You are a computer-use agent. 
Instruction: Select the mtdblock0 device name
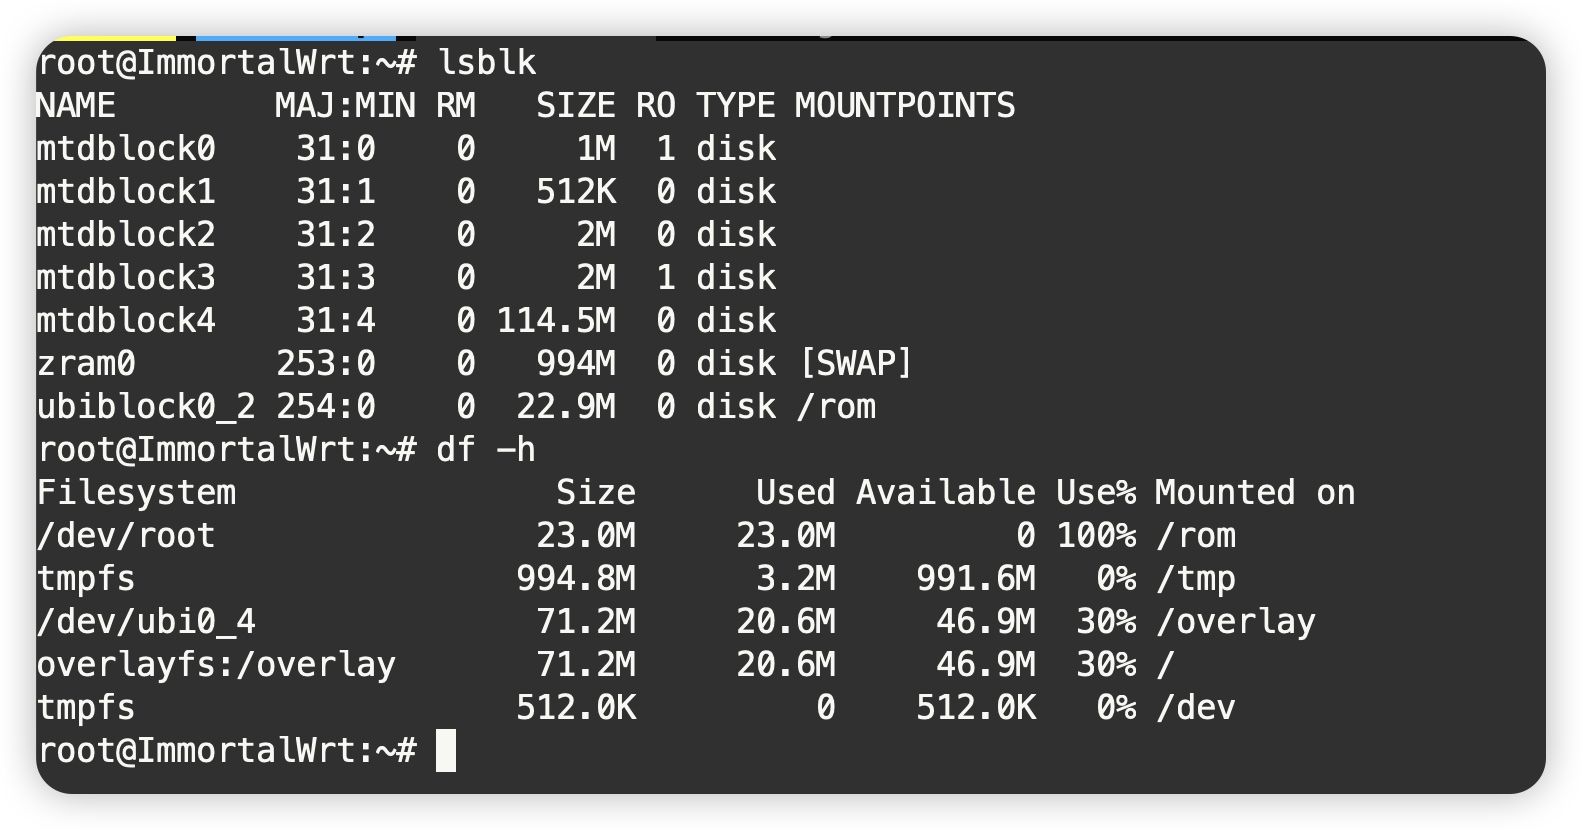pyautogui.click(x=126, y=149)
